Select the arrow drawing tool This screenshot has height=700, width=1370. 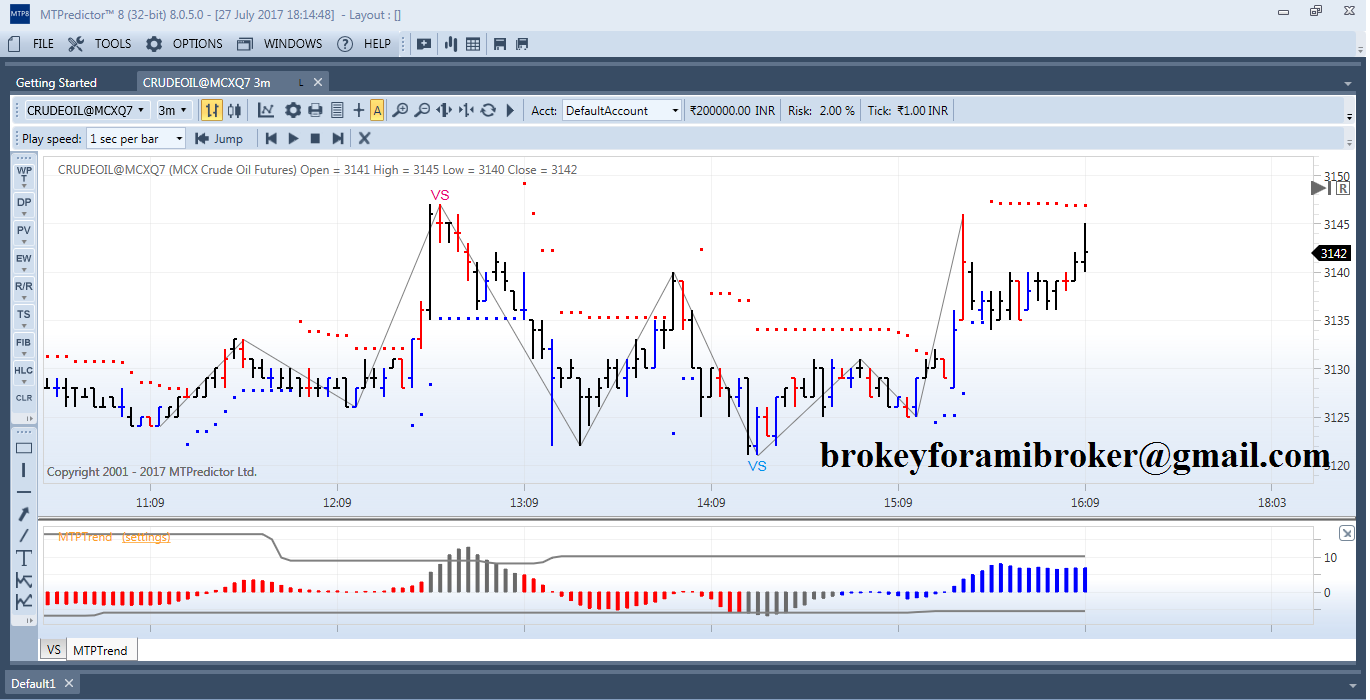tap(24, 514)
